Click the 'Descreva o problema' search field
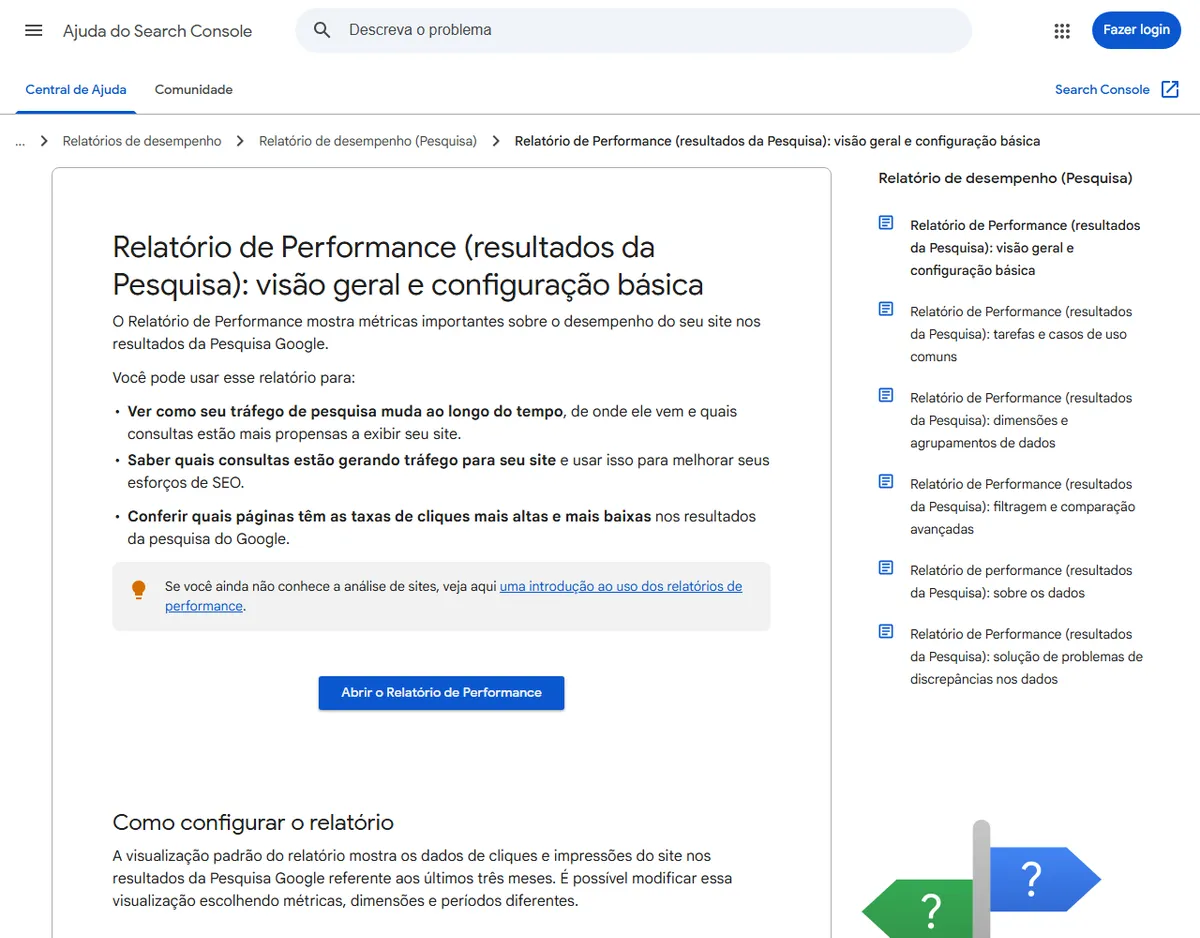The height and width of the screenshot is (938, 1200). (633, 30)
